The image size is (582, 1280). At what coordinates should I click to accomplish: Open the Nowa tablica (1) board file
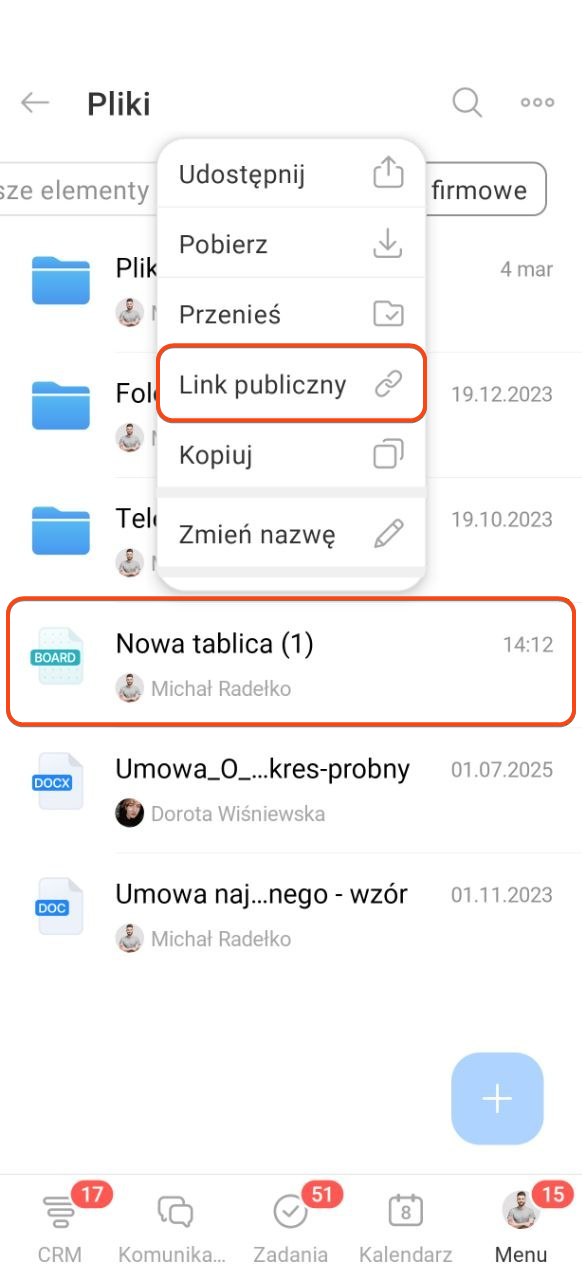pos(291,662)
